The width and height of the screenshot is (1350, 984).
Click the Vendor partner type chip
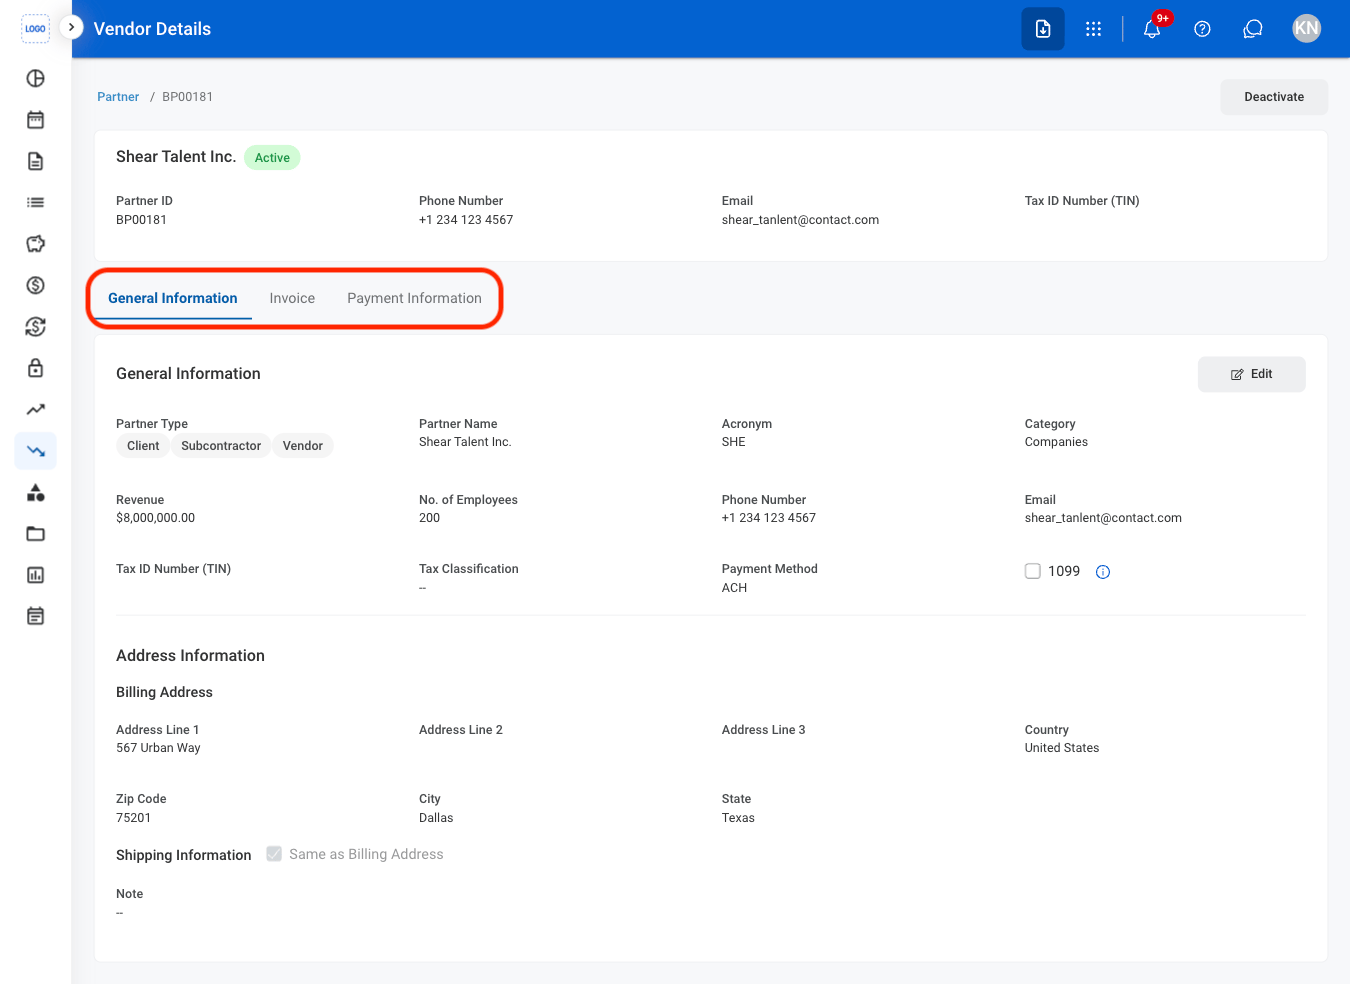(x=303, y=446)
